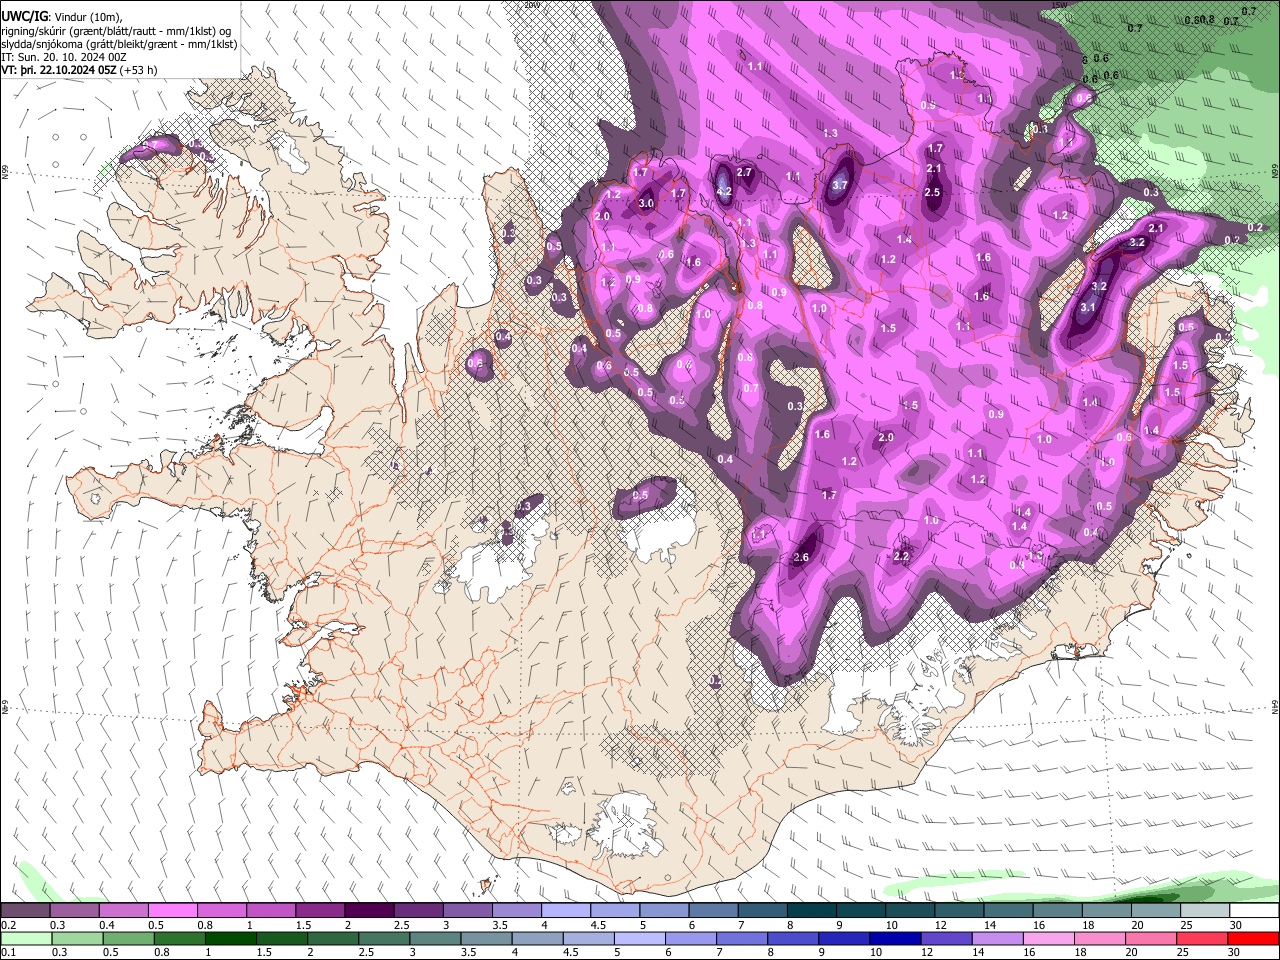The height and width of the screenshot is (960, 1280).
Task: Select the palest green 0.1 swatch in rain legend
Action: 25,939
